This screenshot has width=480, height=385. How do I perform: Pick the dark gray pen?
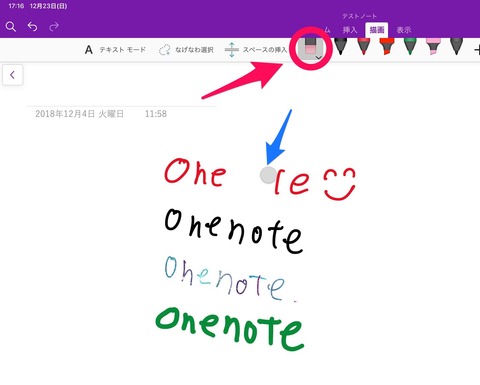[x=456, y=46]
